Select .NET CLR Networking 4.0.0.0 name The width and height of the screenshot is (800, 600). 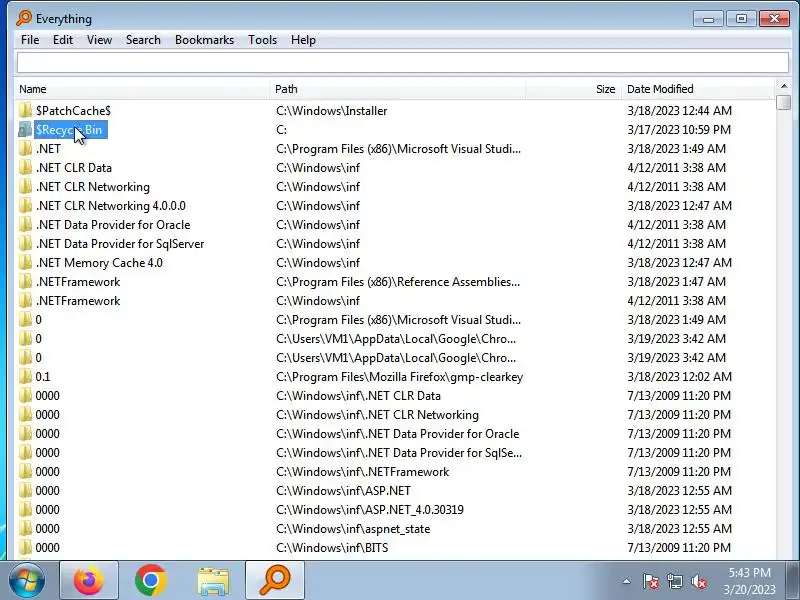pyautogui.click(x=111, y=206)
